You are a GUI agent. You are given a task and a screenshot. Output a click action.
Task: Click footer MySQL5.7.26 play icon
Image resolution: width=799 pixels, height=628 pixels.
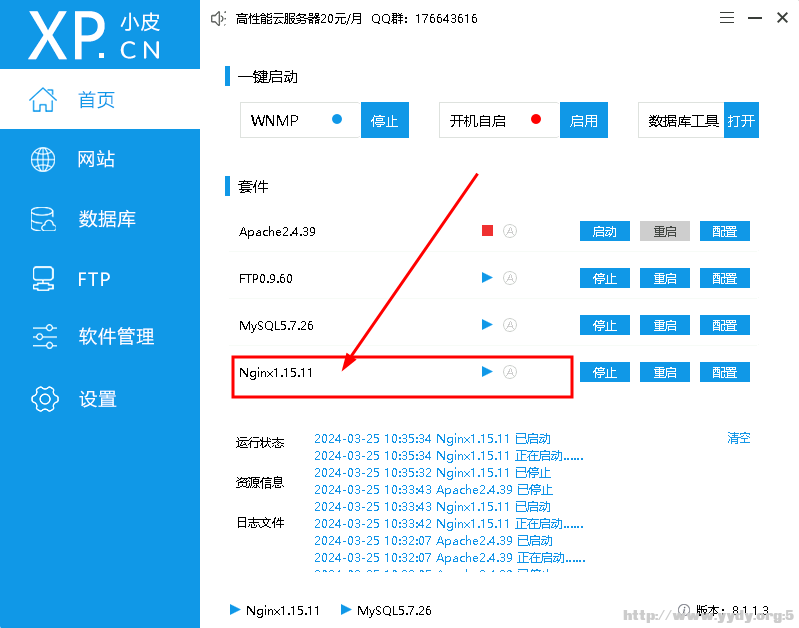point(345,609)
